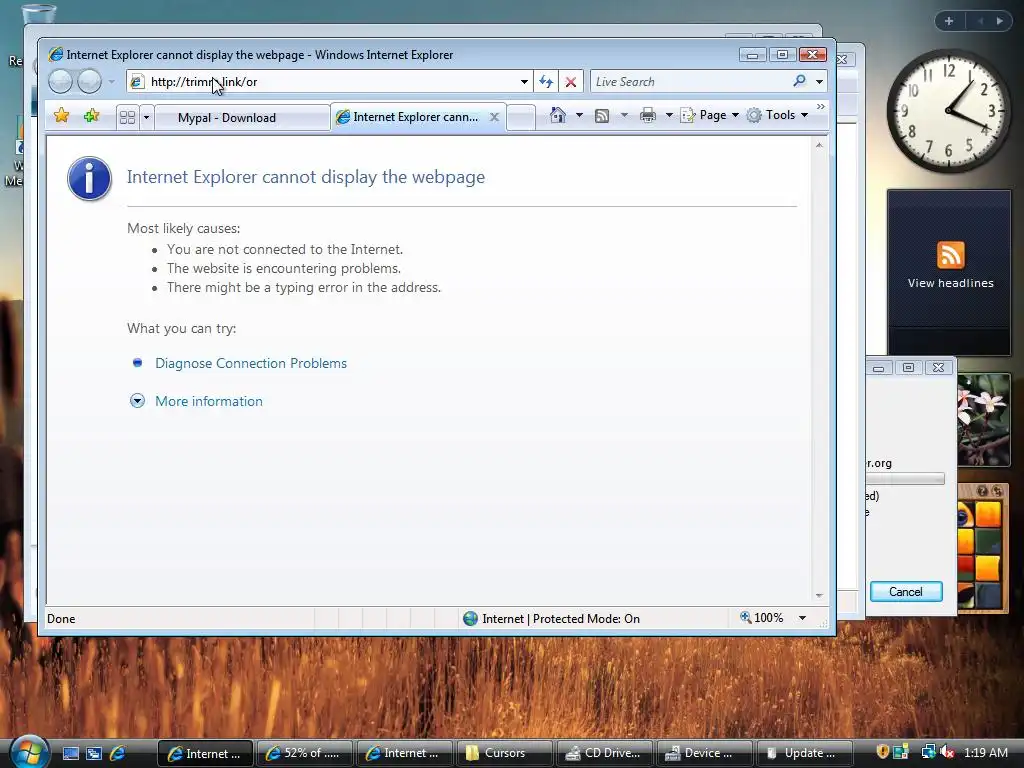Click the flower slideshow gadget picture
Viewport: 1024px width, 768px height.
984,420
